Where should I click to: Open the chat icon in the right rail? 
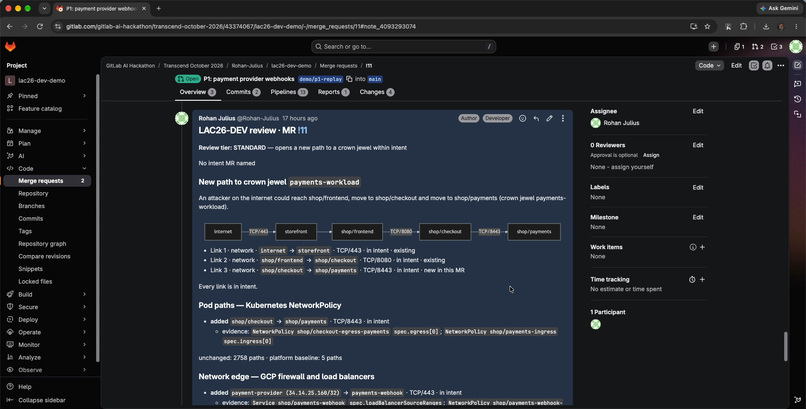797,83
